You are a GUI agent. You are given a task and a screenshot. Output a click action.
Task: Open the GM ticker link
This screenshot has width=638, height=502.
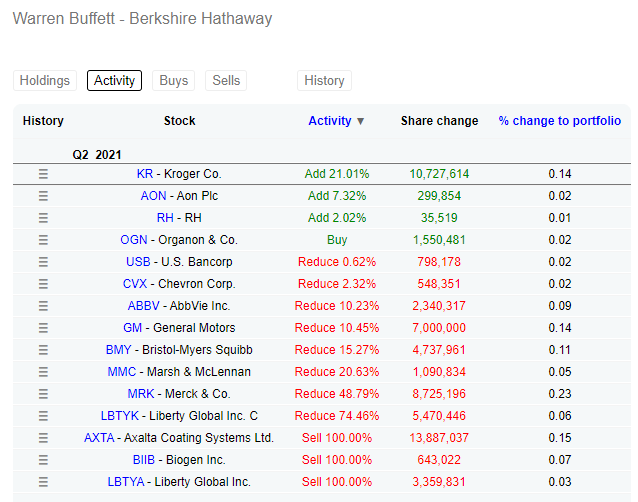pyautogui.click(x=133, y=328)
